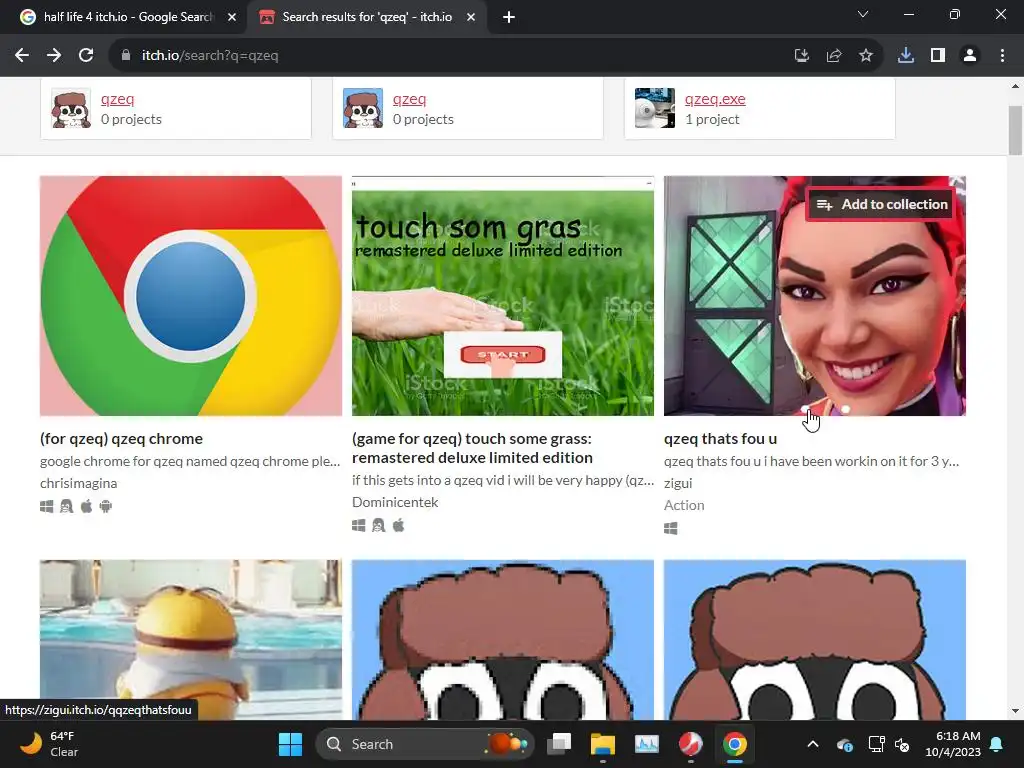
Task: Visit author zigui's page
Action: pos(678,483)
